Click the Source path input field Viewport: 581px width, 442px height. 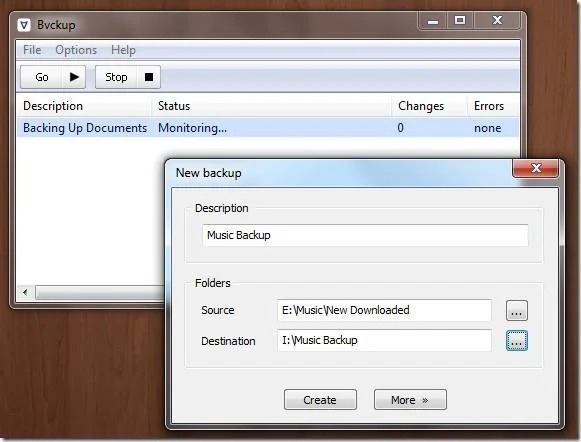coord(384,310)
